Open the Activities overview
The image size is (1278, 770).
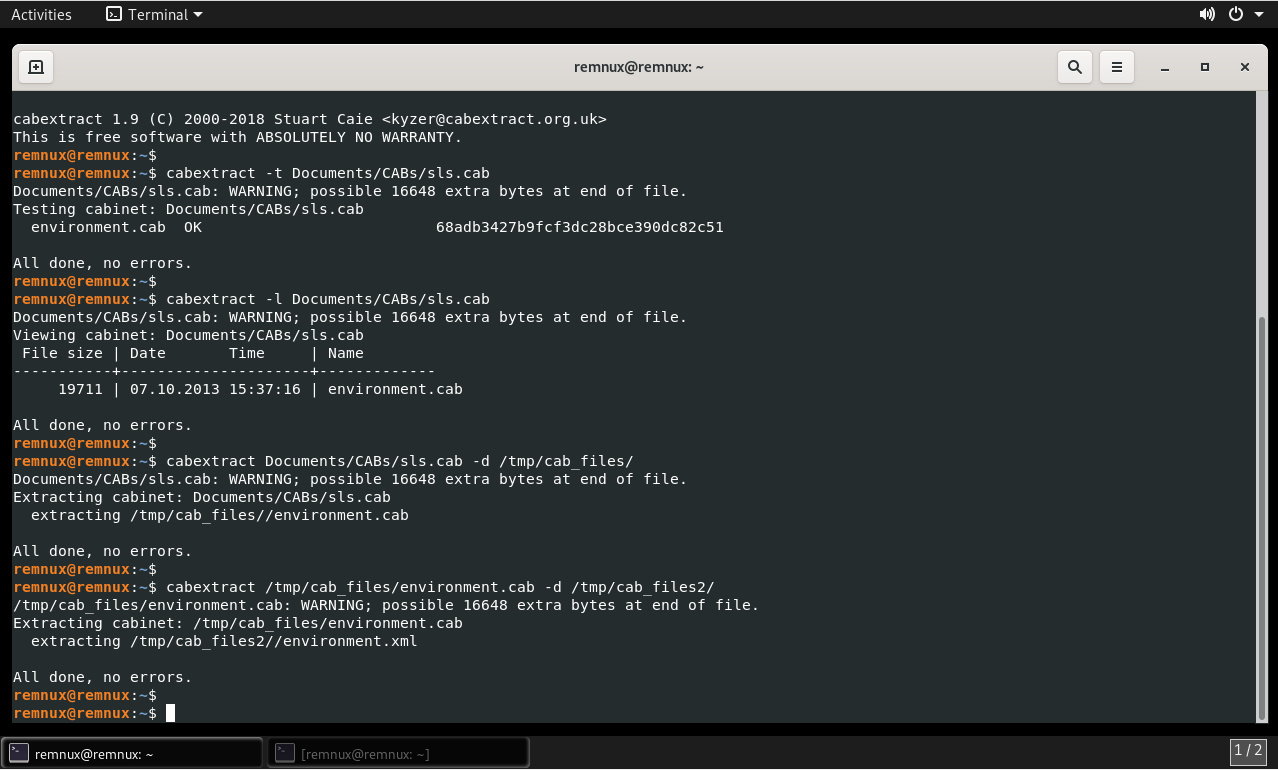point(41,14)
